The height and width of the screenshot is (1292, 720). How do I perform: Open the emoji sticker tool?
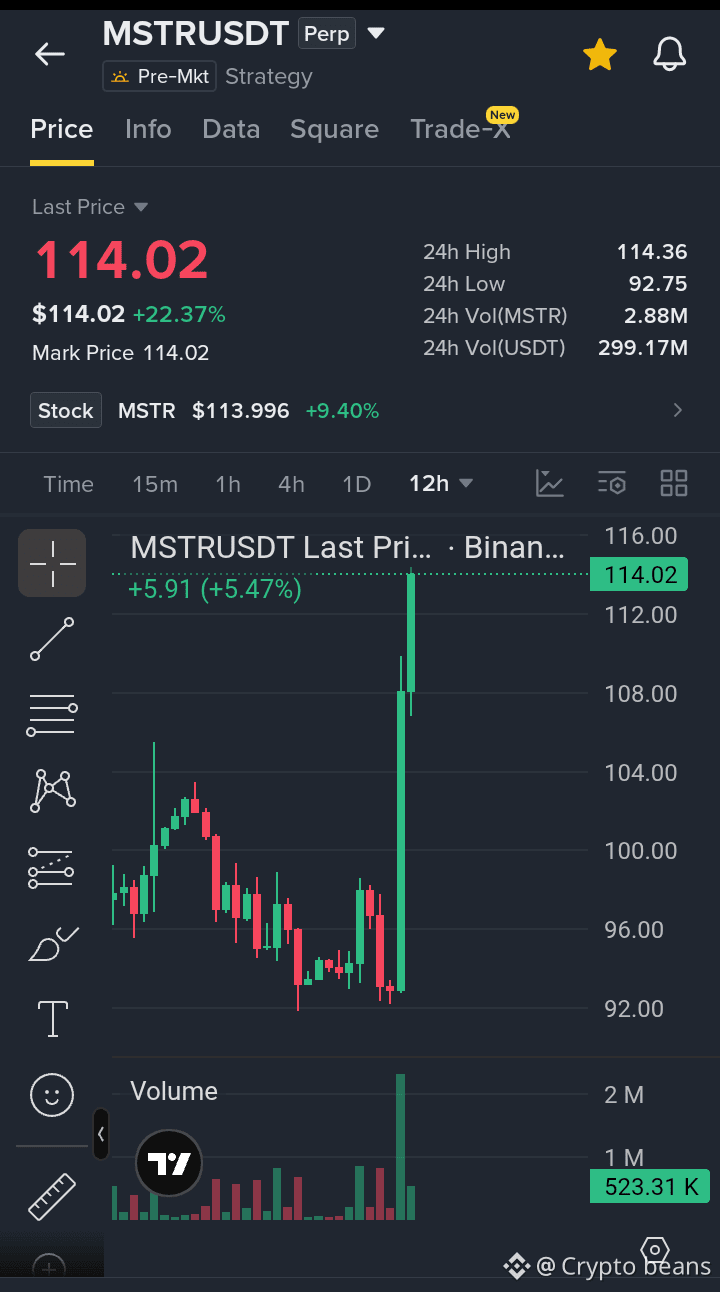52,1094
